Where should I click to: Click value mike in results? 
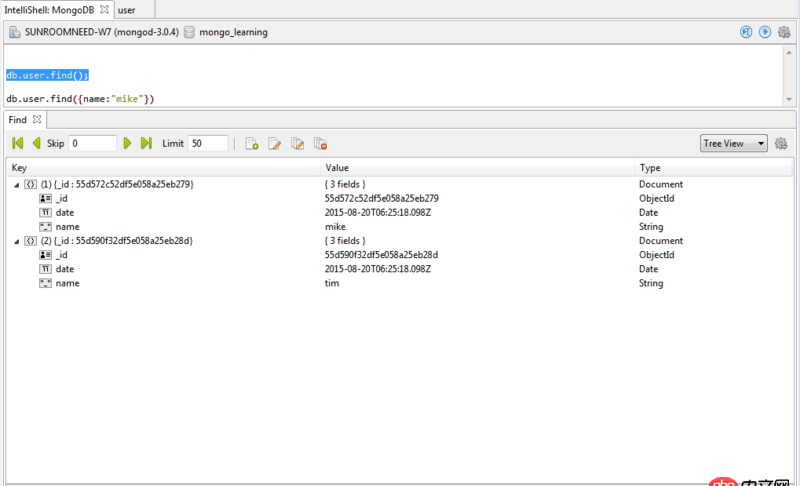point(335,227)
